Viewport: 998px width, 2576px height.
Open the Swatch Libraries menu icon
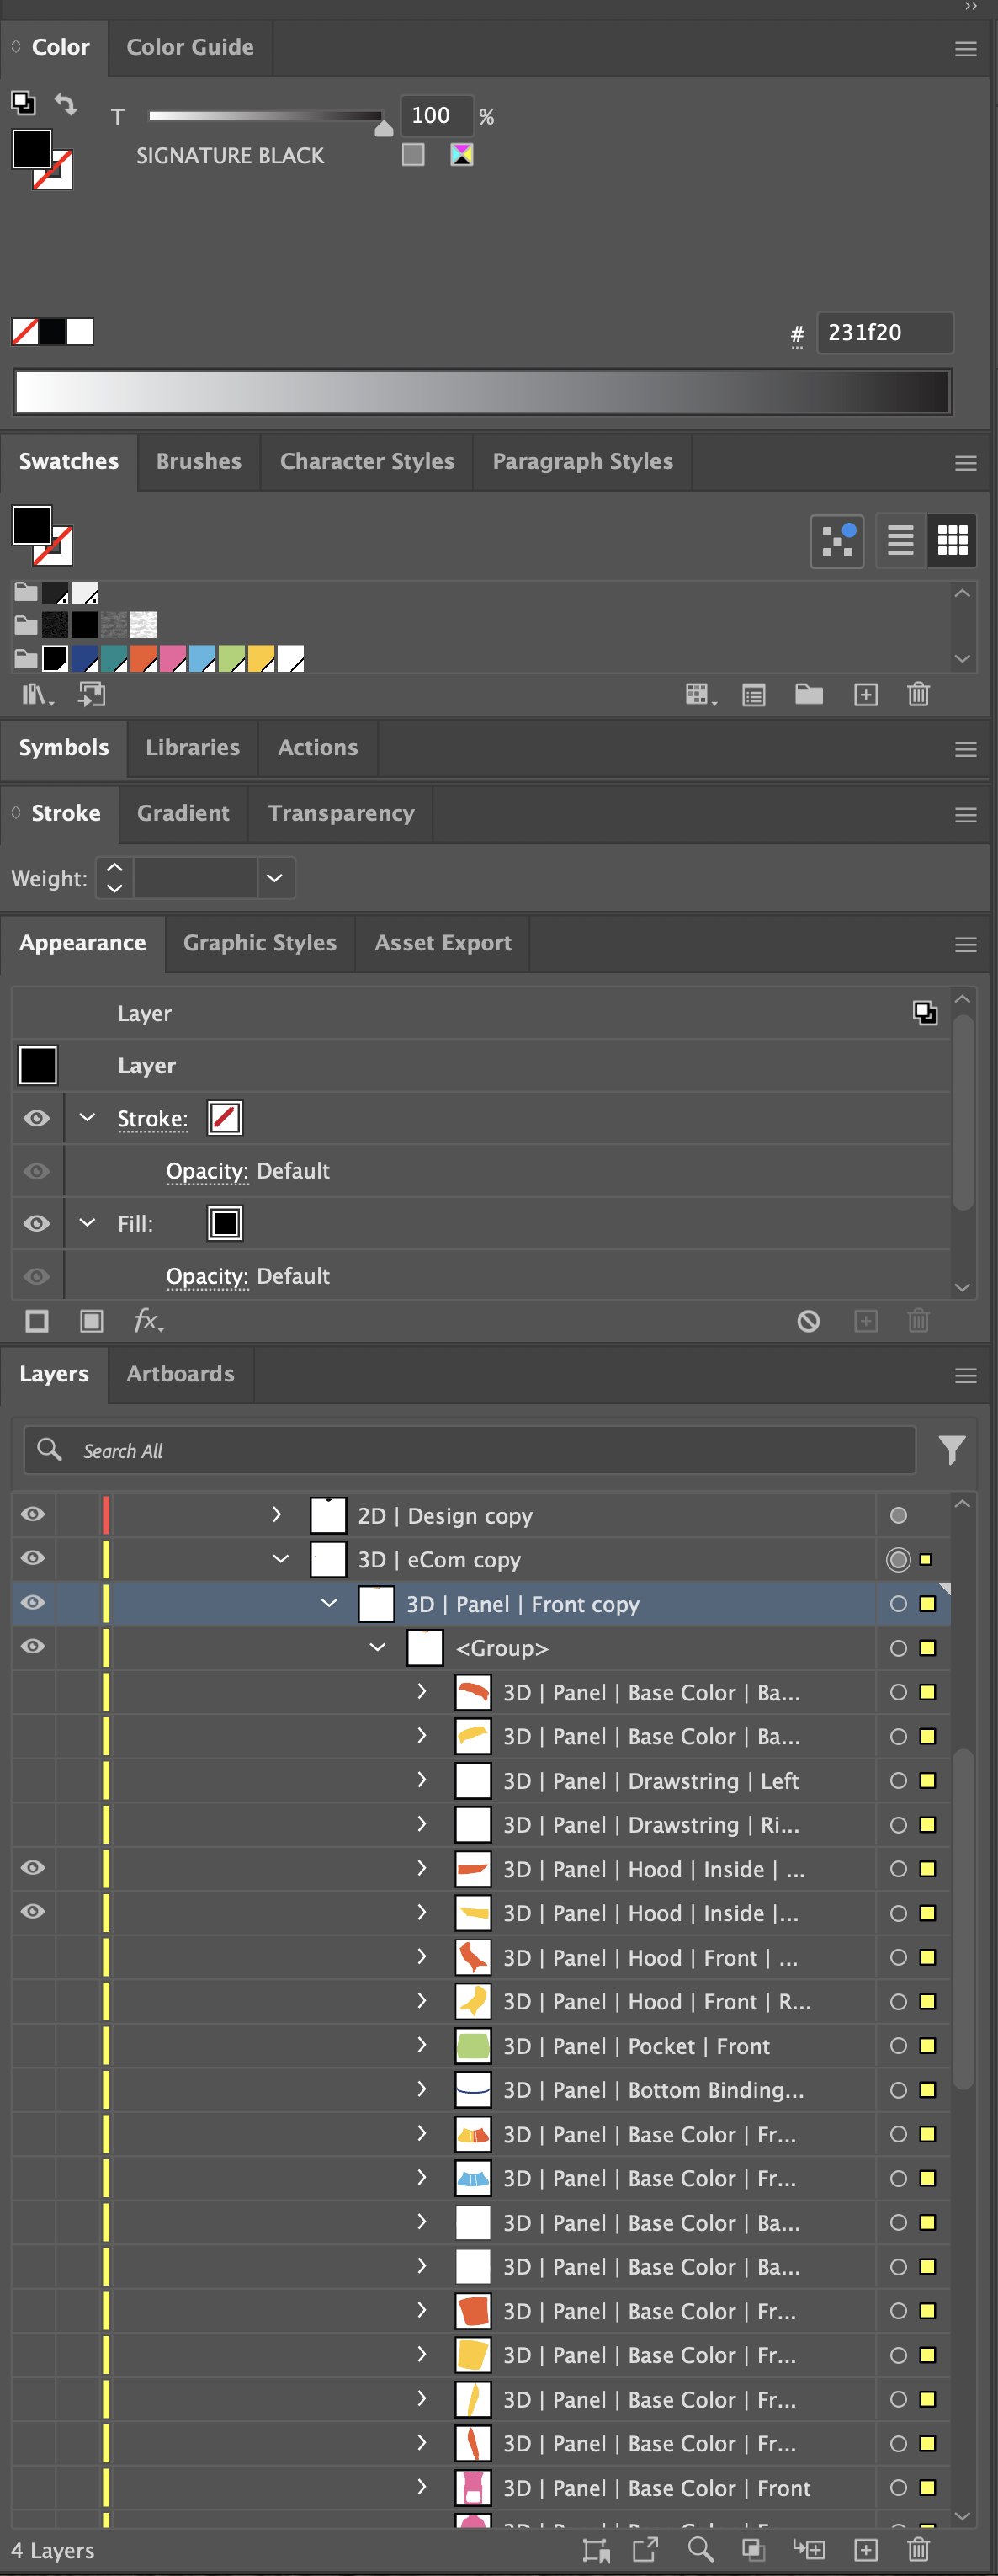(x=35, y=695)
